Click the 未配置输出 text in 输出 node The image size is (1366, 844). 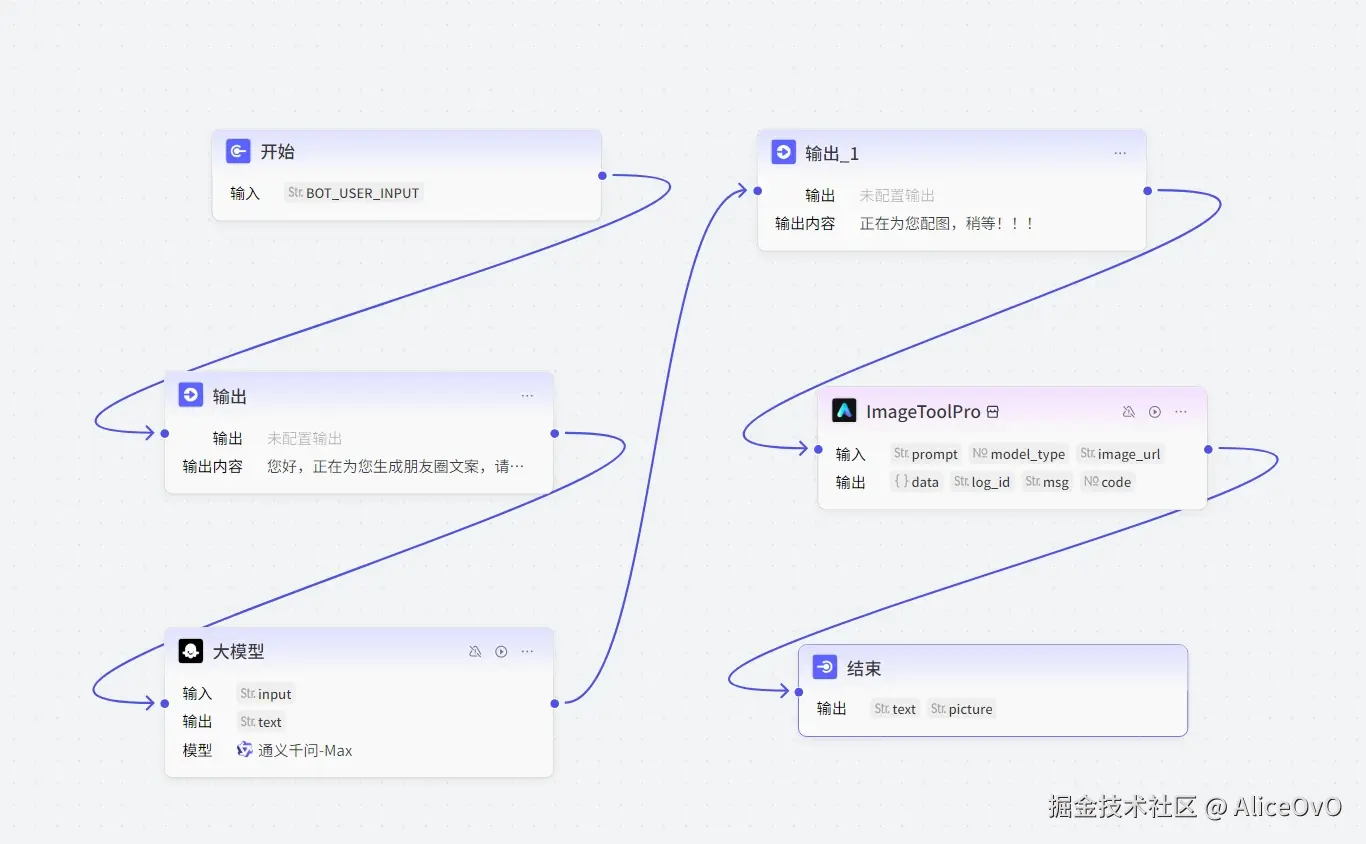click(306, 437)
